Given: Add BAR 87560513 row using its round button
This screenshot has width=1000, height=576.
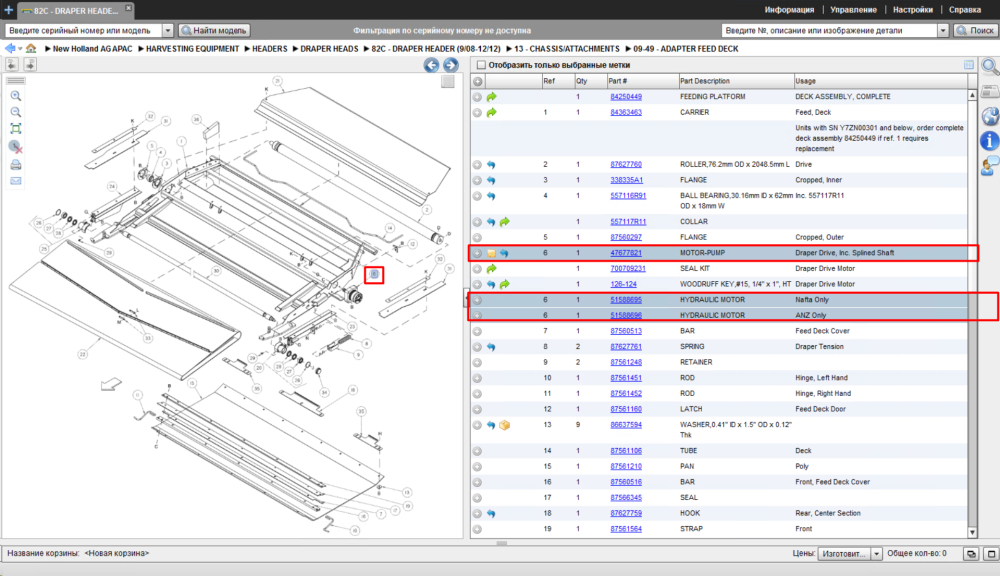Looking at the screenshot, I should pos(478,331).
